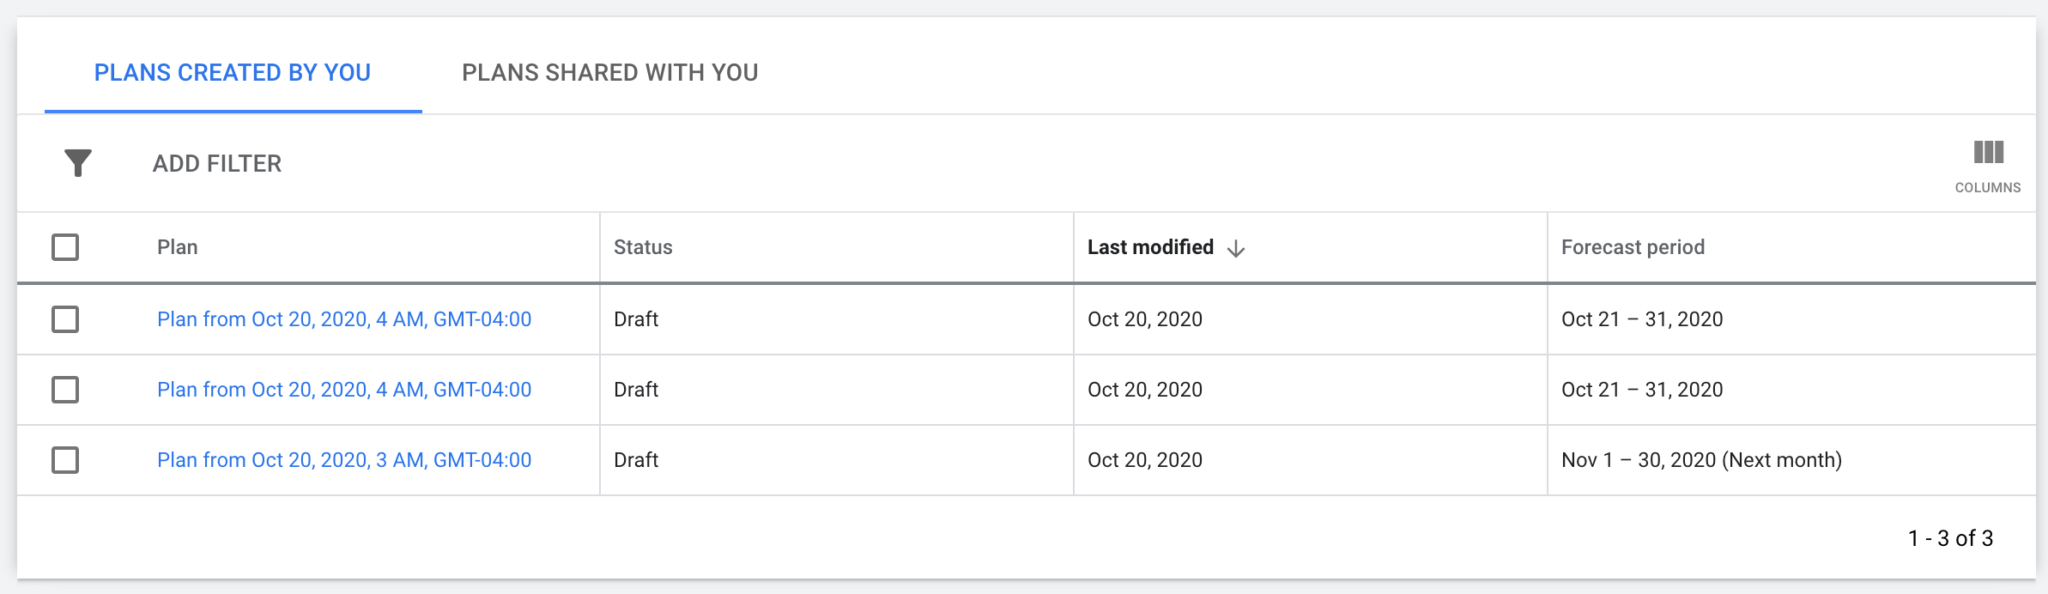
Task: Click the 1 - 3 of 3 pagination text
Action: (x=1950, y=537)
